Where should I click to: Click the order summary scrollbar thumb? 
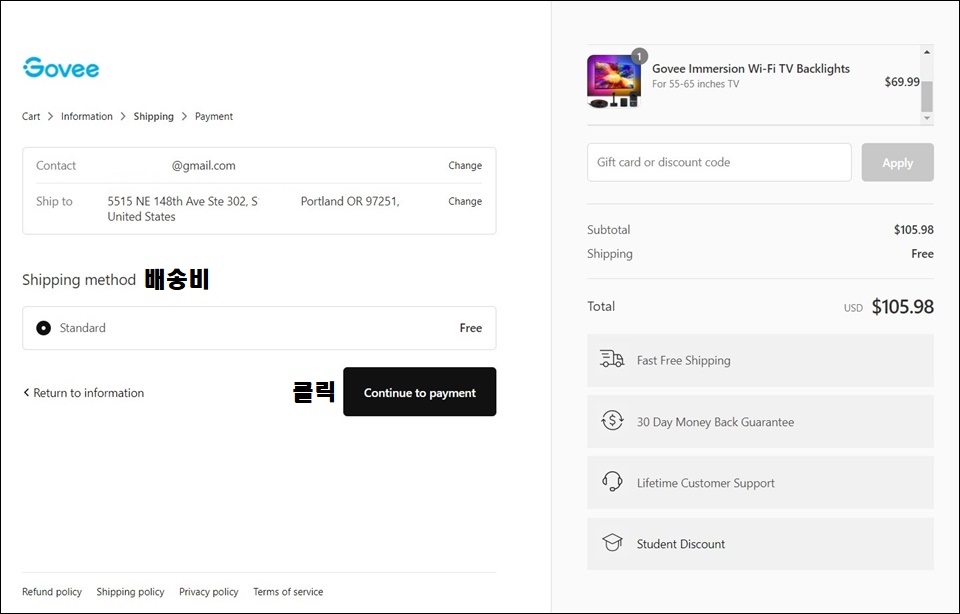point(927,96)
